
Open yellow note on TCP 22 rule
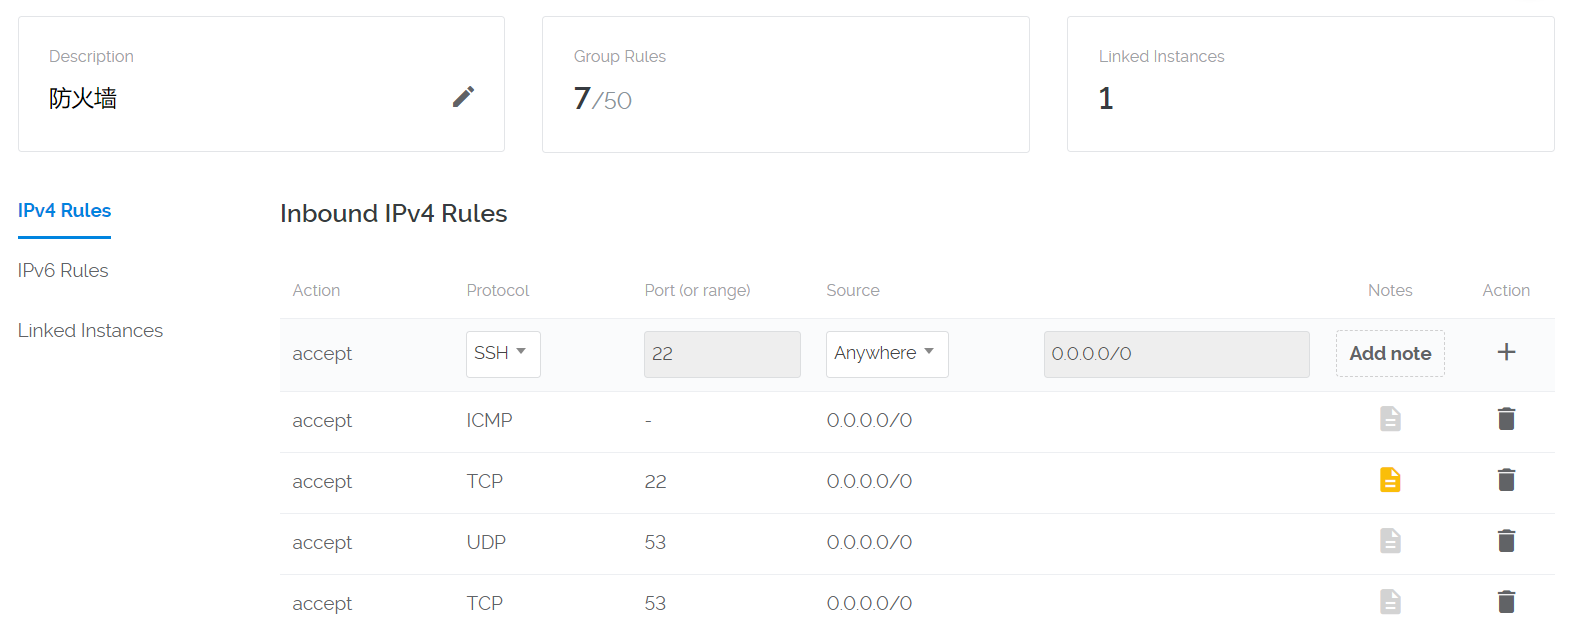1390,480
